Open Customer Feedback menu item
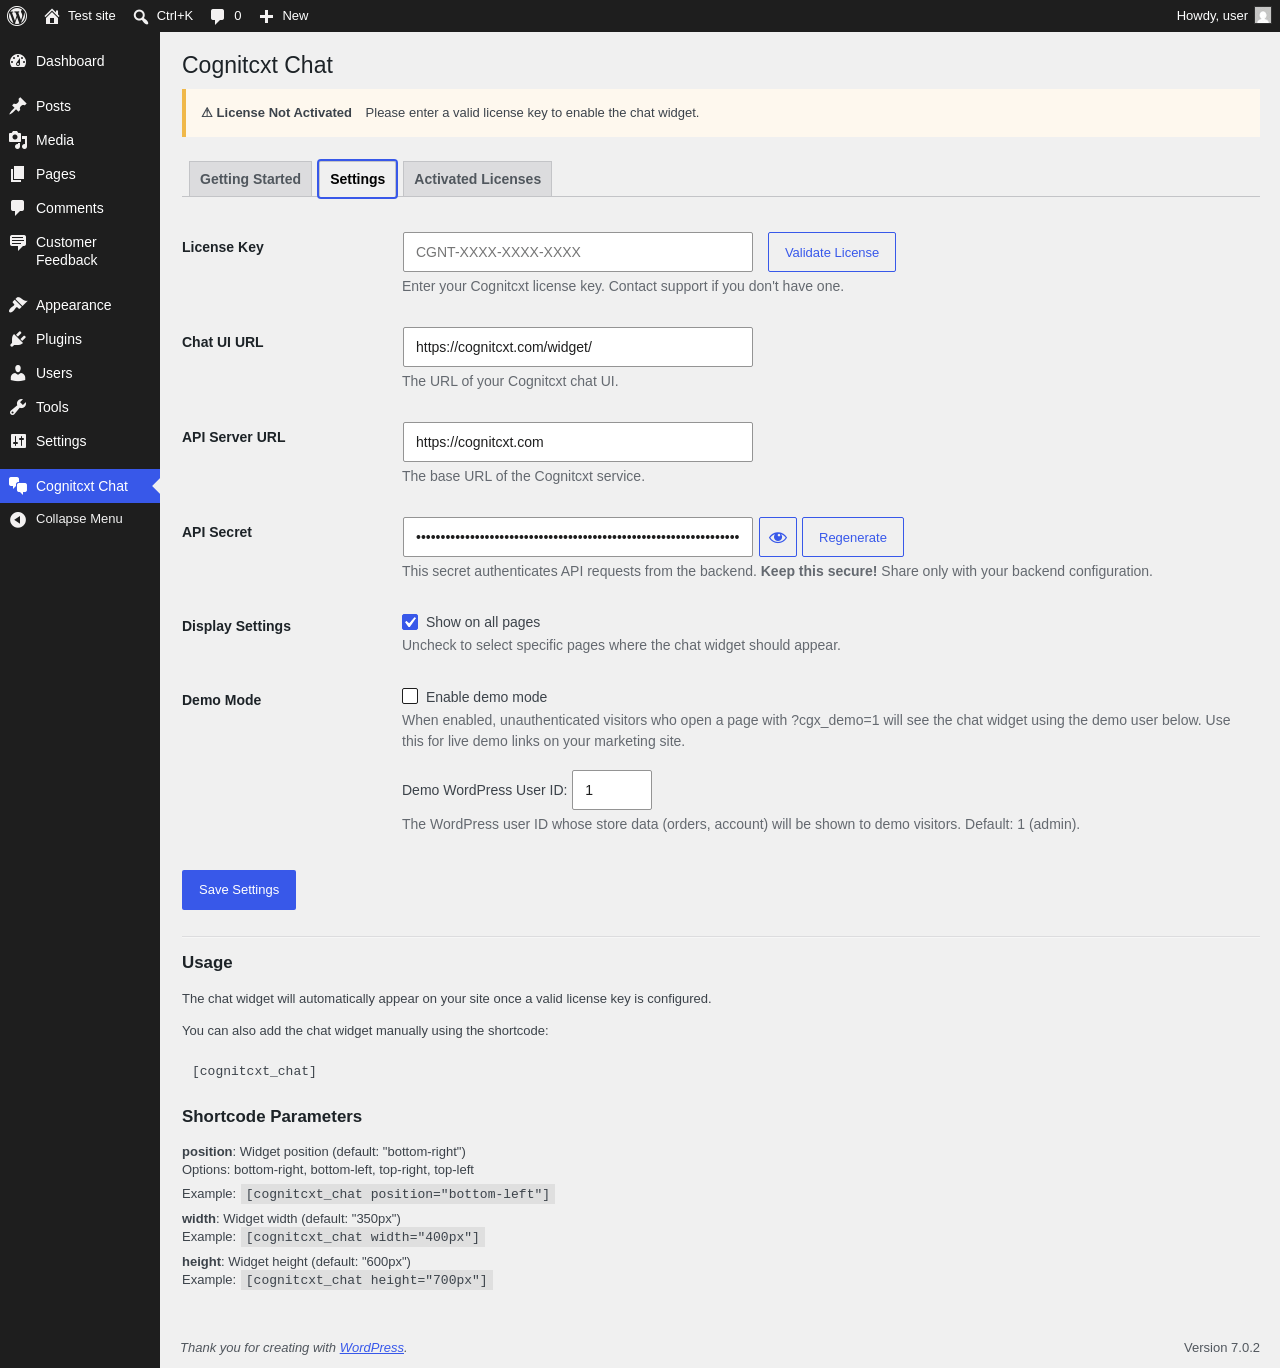The width and height of the screenshot is (1280, 1368). pyautogui.click(x=80, y=251)
